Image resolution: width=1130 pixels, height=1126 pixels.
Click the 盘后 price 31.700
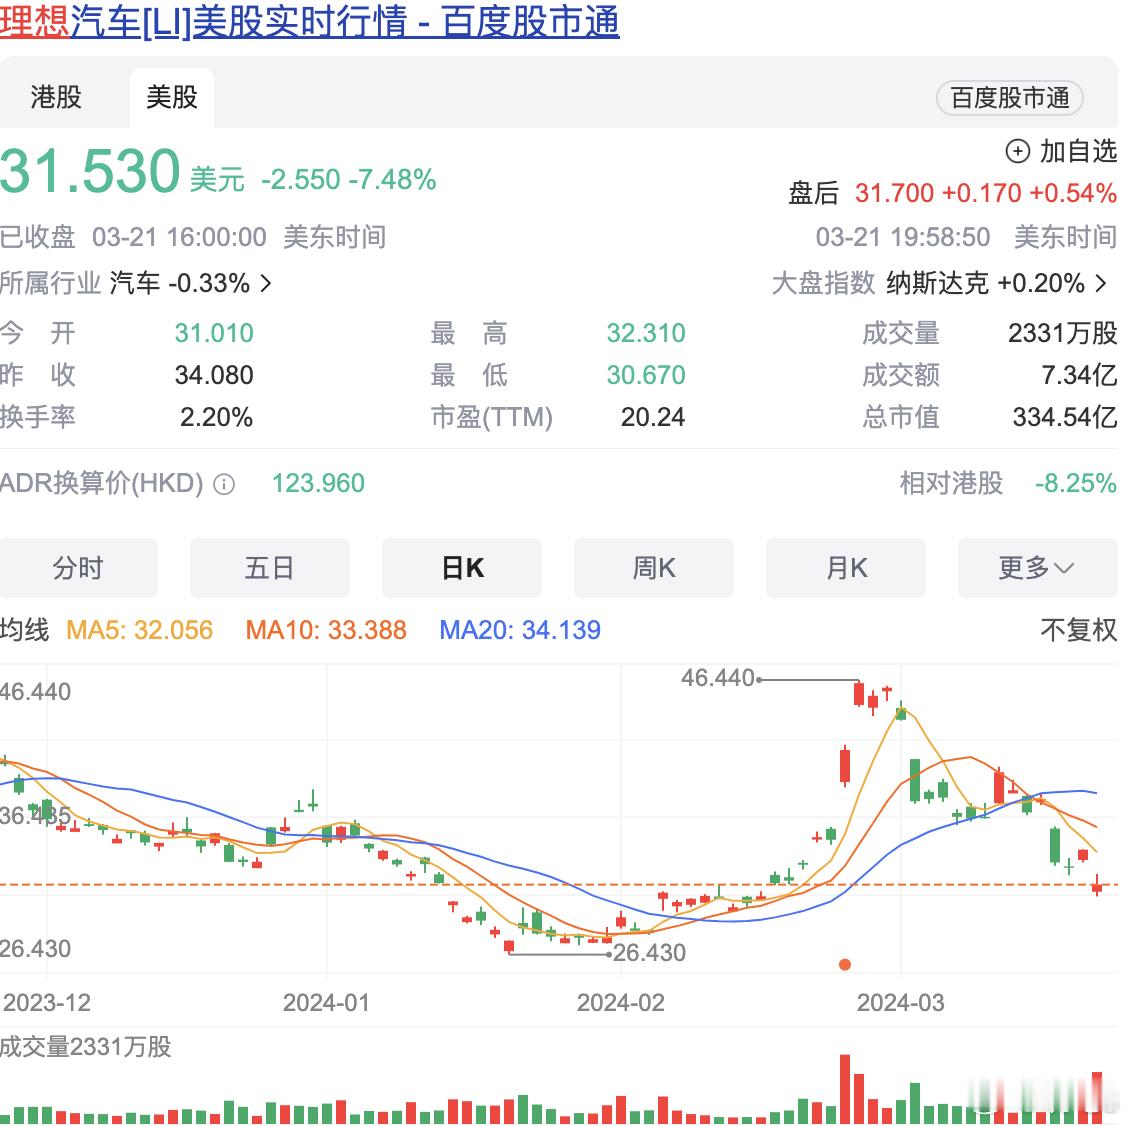(x=894, y=193)
